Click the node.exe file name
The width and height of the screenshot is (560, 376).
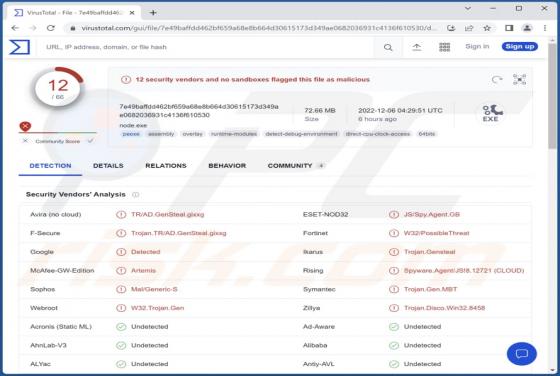(x=133, y=125)
